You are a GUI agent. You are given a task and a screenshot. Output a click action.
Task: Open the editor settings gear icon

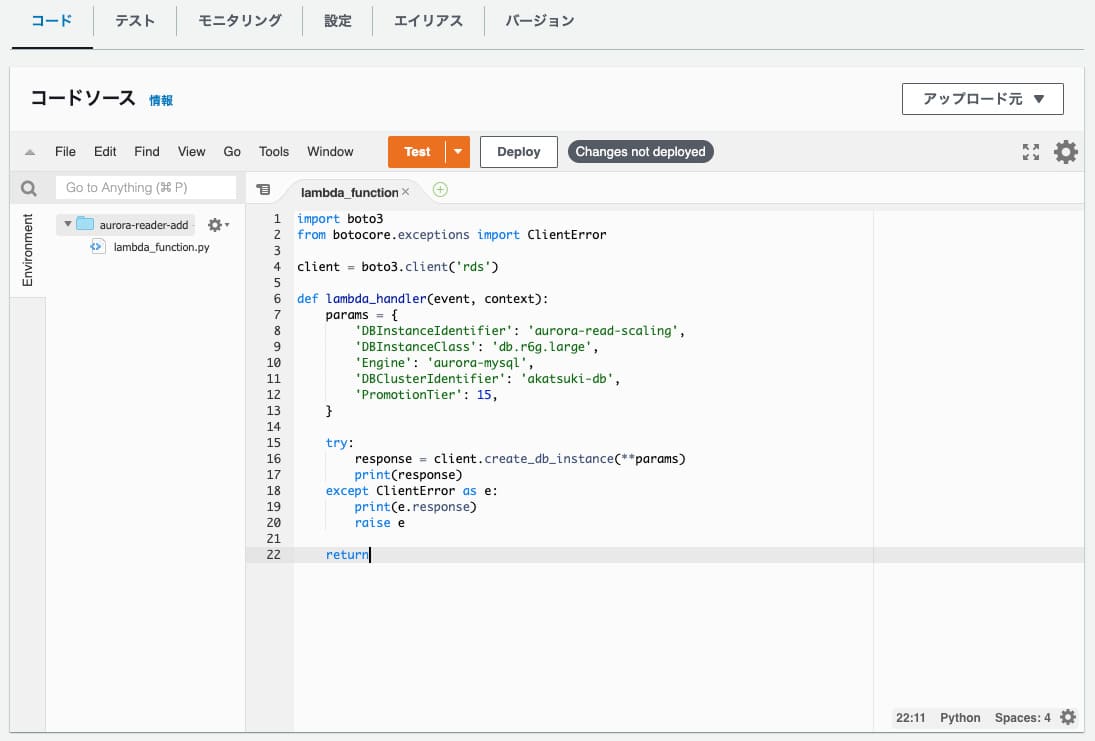pos(1066,152)
